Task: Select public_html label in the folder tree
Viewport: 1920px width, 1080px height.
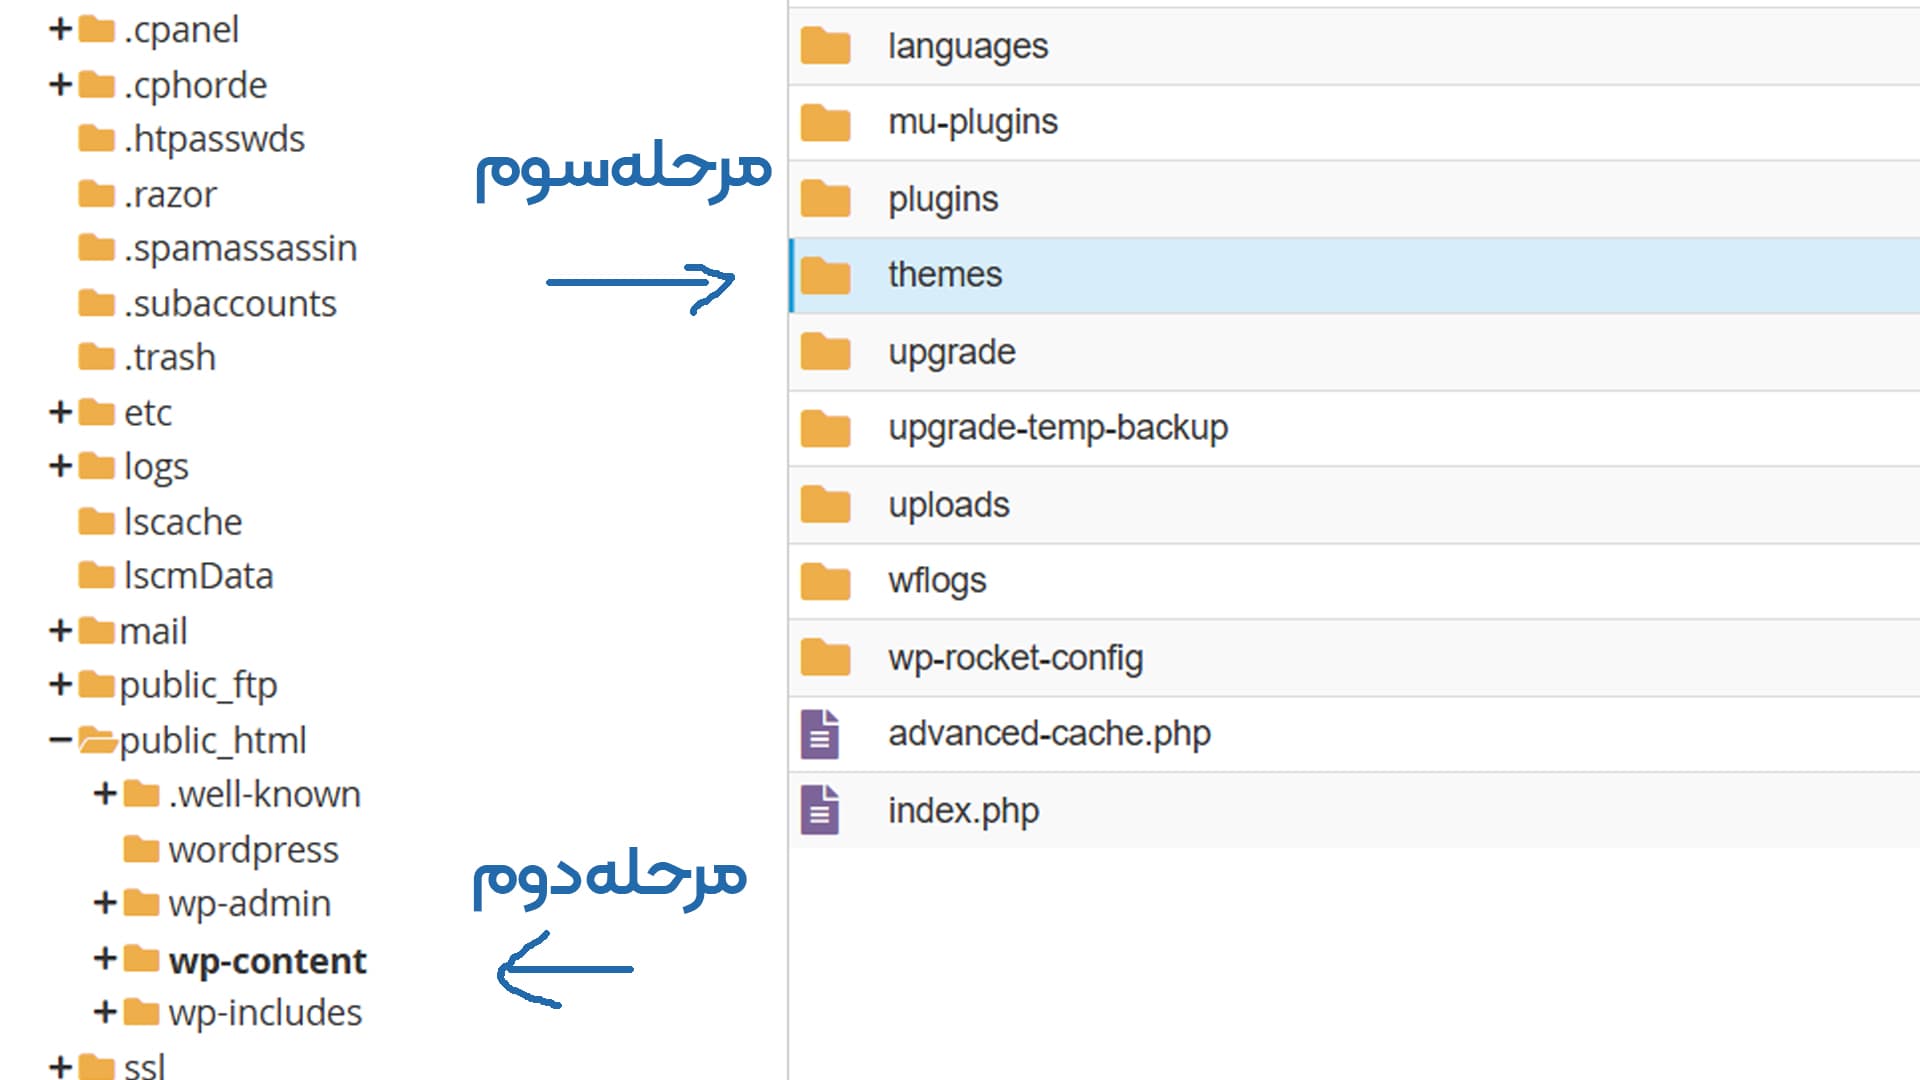Action: pos(213,741)
